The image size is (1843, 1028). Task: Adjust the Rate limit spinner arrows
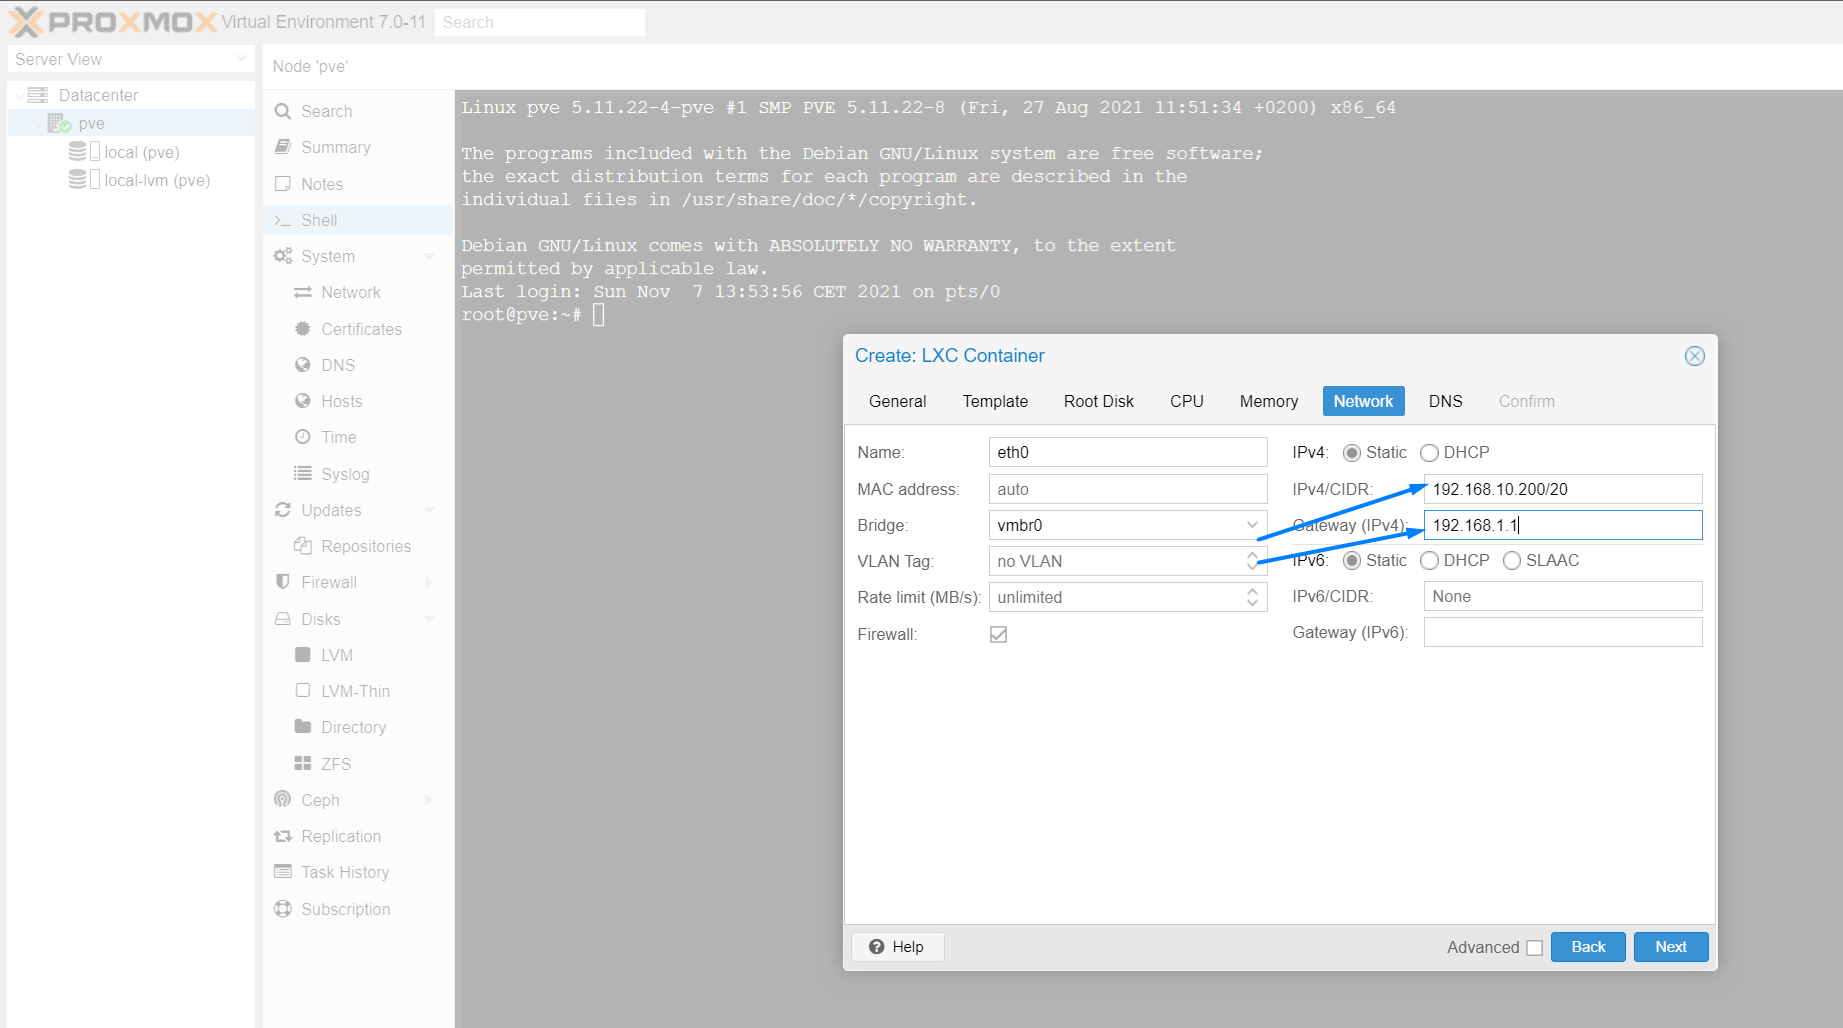[x=1252, y=597]
